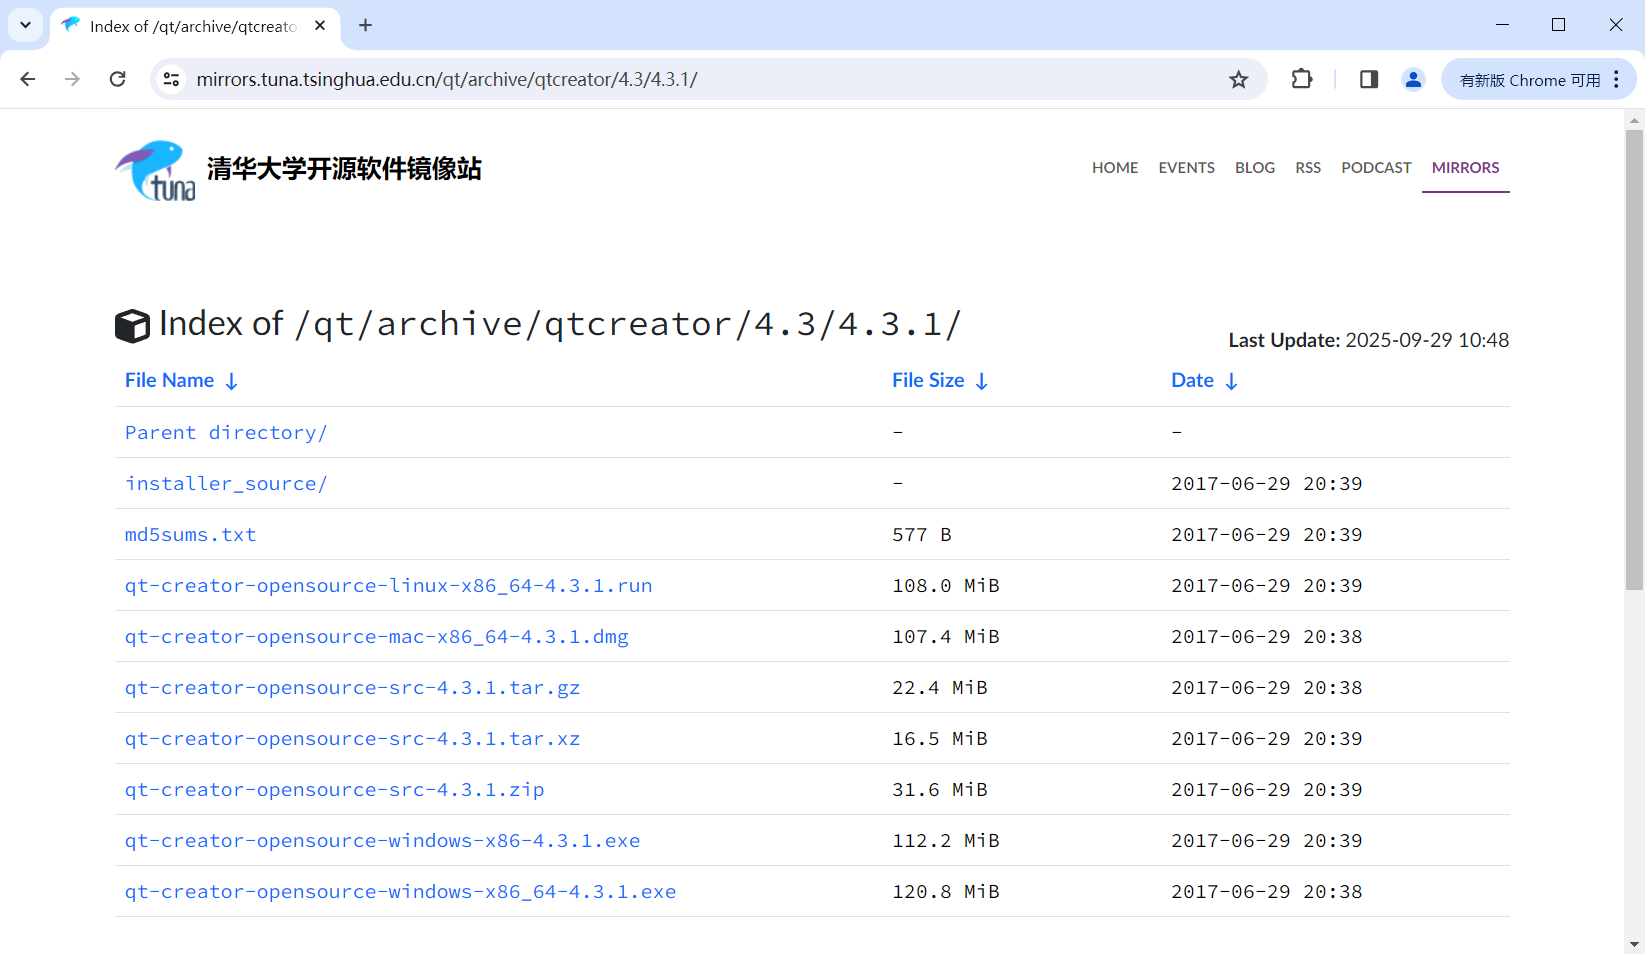Open the Chrome three-dot menu

tap(1616, 79)
